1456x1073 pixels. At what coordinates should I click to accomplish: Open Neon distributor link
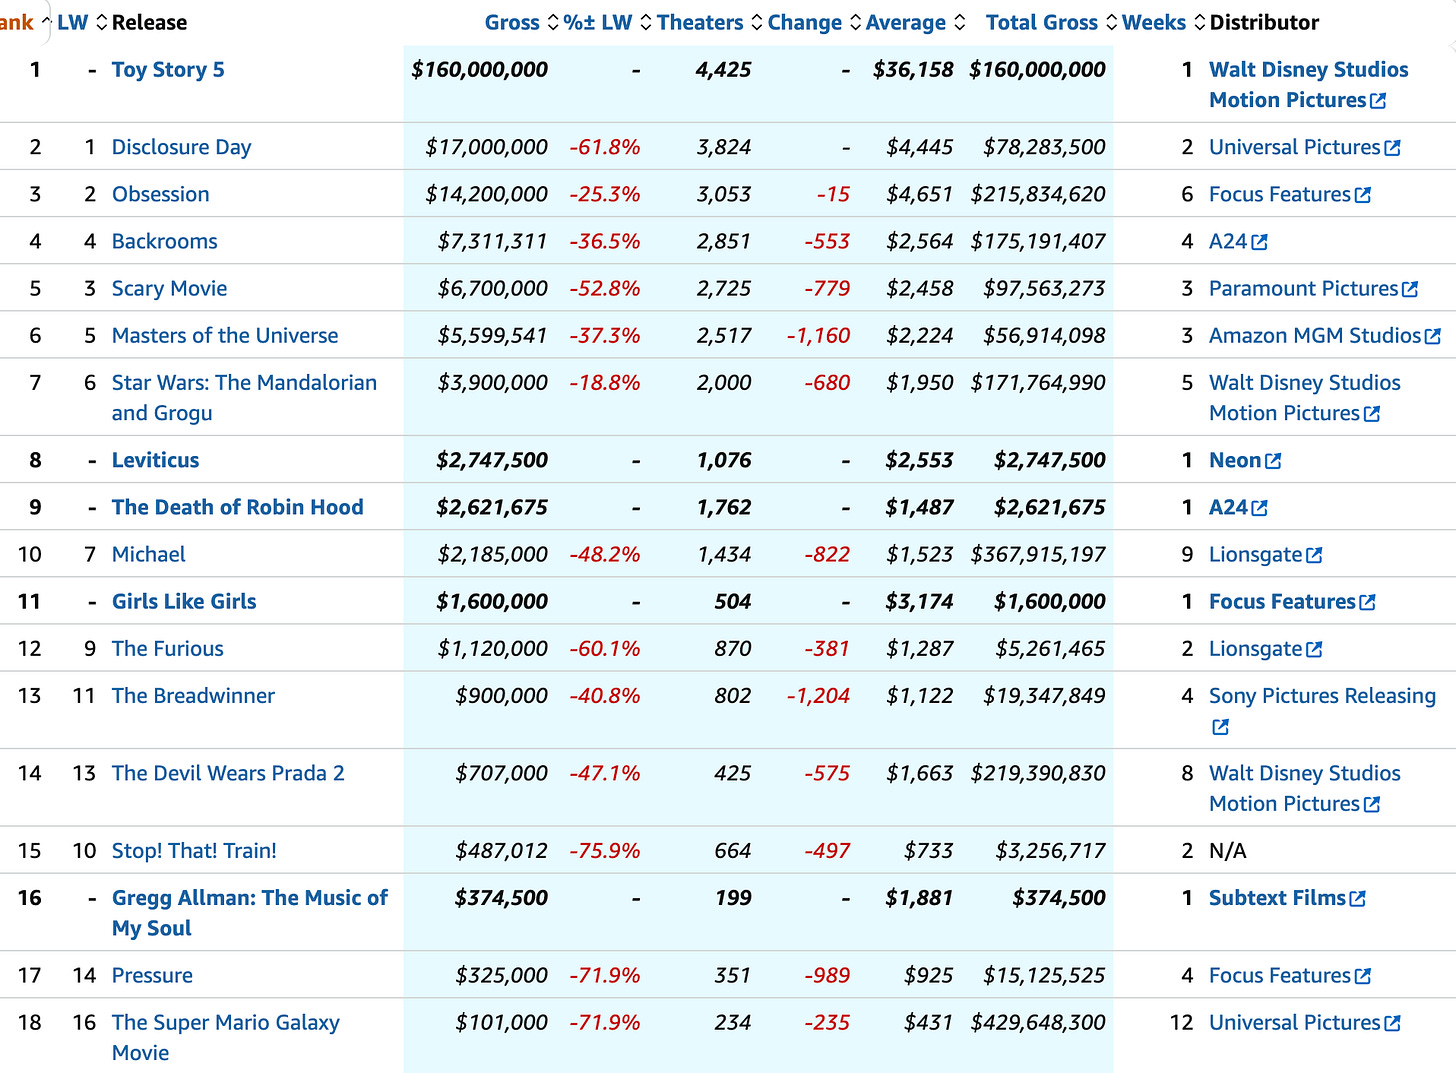point(1235,460)
